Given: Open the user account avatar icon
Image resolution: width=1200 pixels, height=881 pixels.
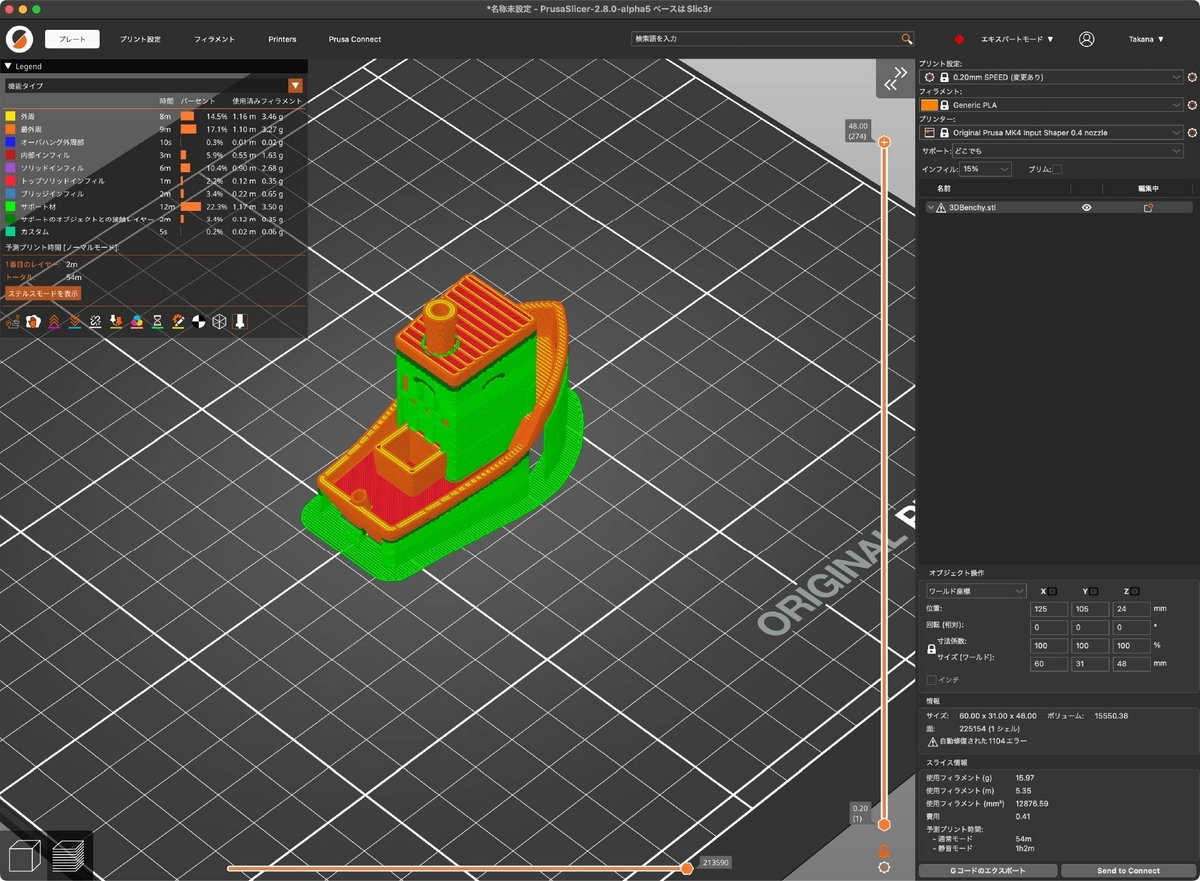Looking at the screenshot, I should (x=1086, y=39).
